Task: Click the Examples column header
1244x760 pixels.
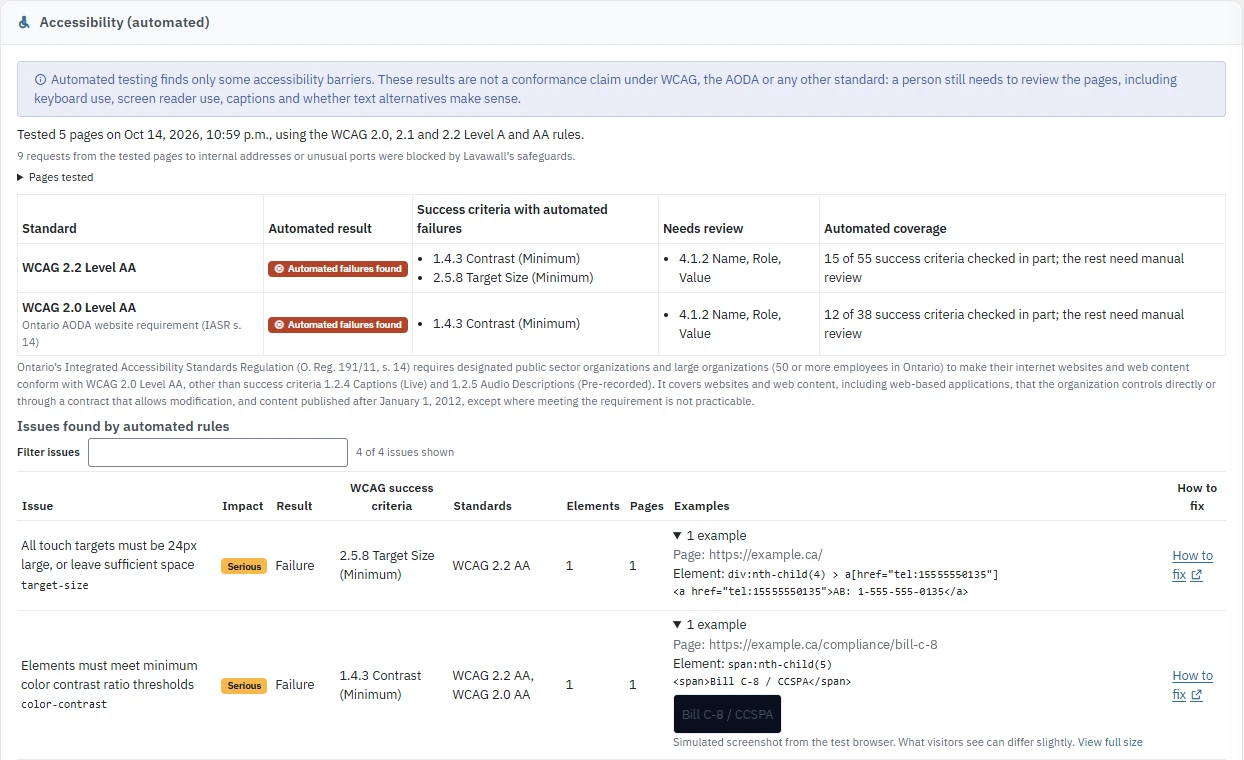Action: (702, 506)
